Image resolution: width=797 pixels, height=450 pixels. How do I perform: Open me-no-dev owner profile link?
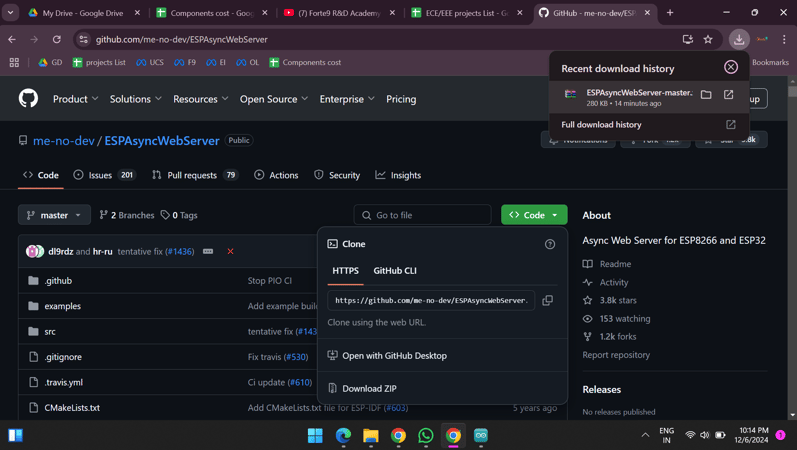click(64, 141)
